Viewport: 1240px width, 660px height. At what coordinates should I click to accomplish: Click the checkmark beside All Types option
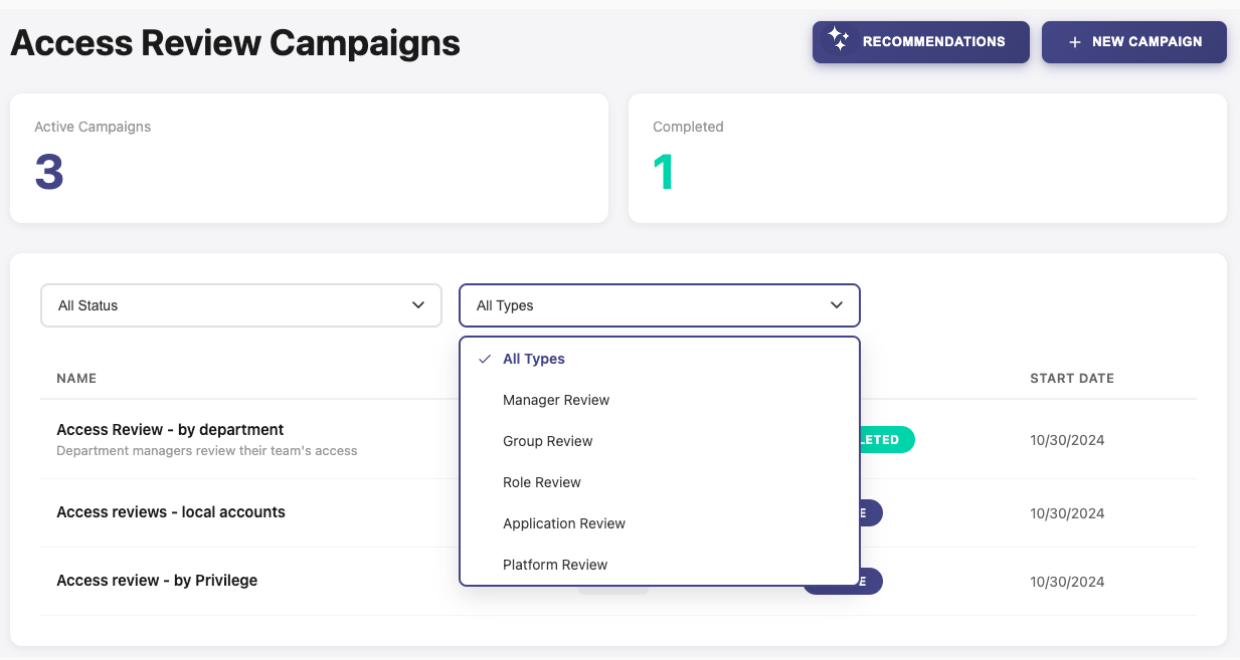tap(484, 359)
